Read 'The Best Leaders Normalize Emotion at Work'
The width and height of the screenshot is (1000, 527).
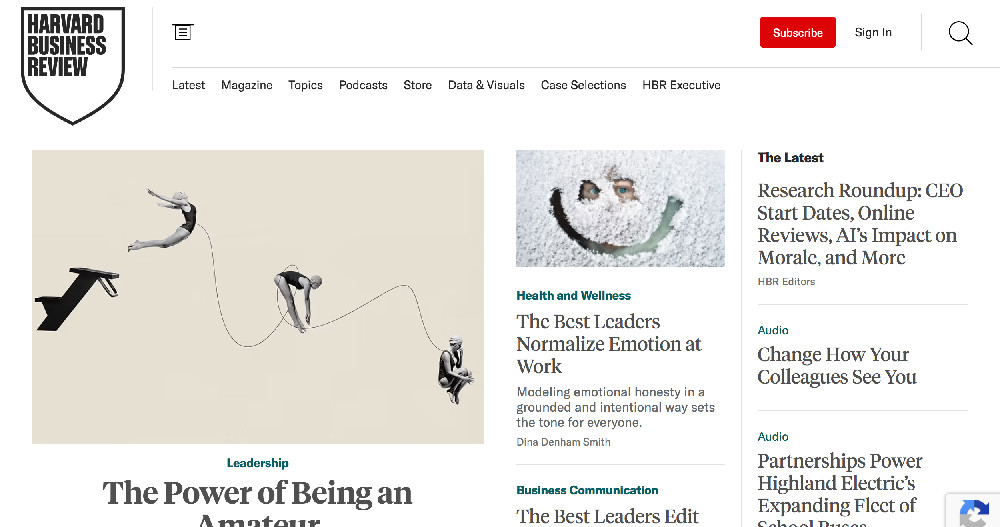click(608, 344)
